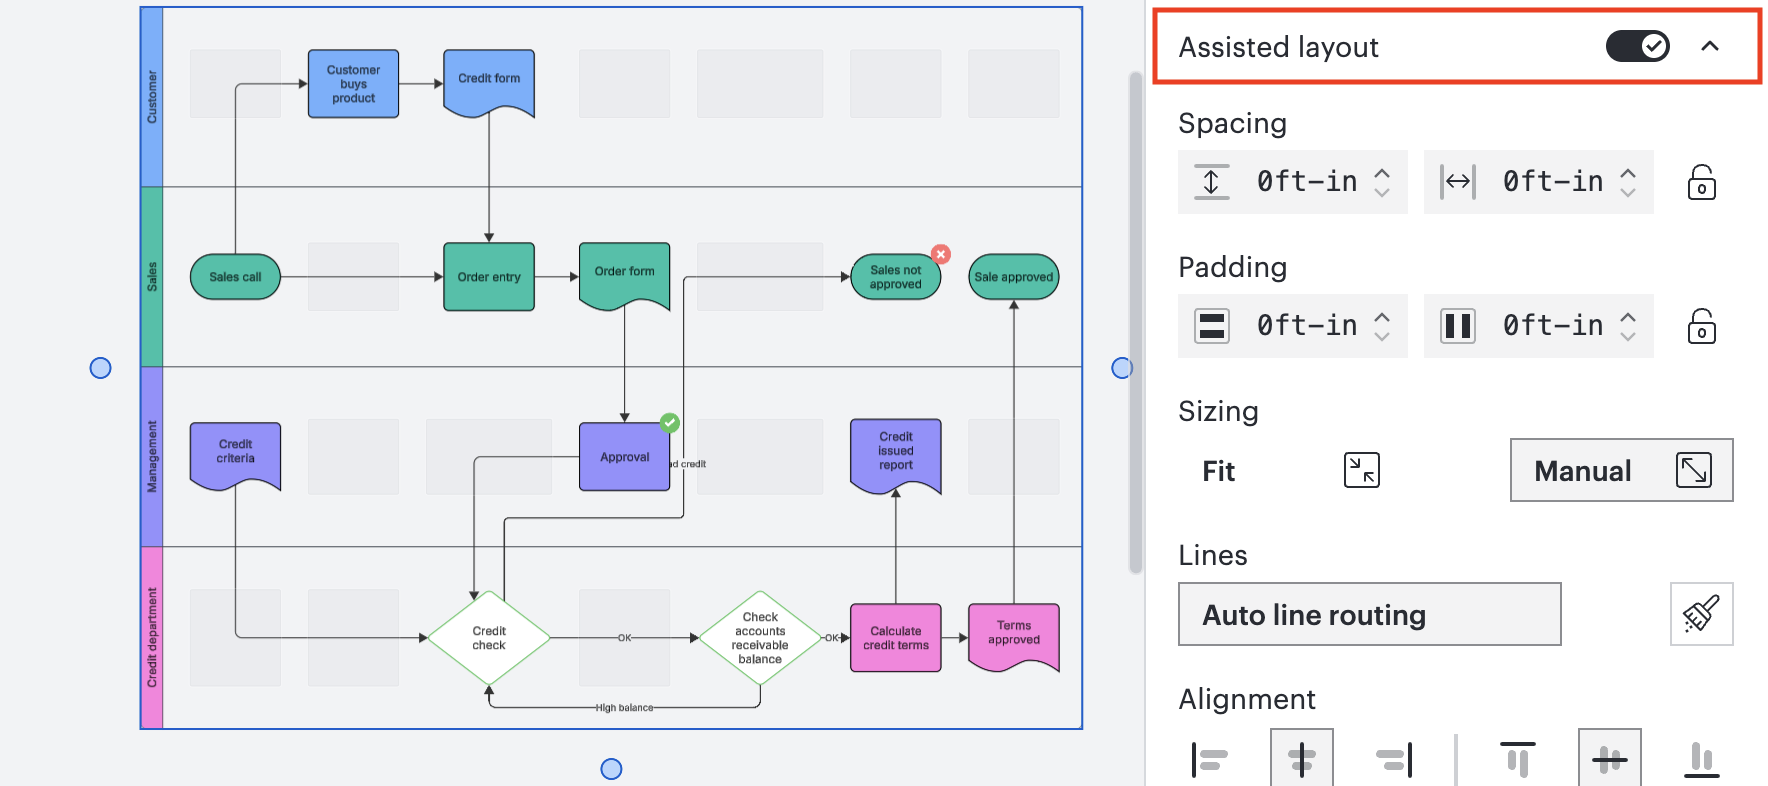Click the left blue container handle
The image size is (1768, 786).
pyautogui.click(x=100, y=368)
